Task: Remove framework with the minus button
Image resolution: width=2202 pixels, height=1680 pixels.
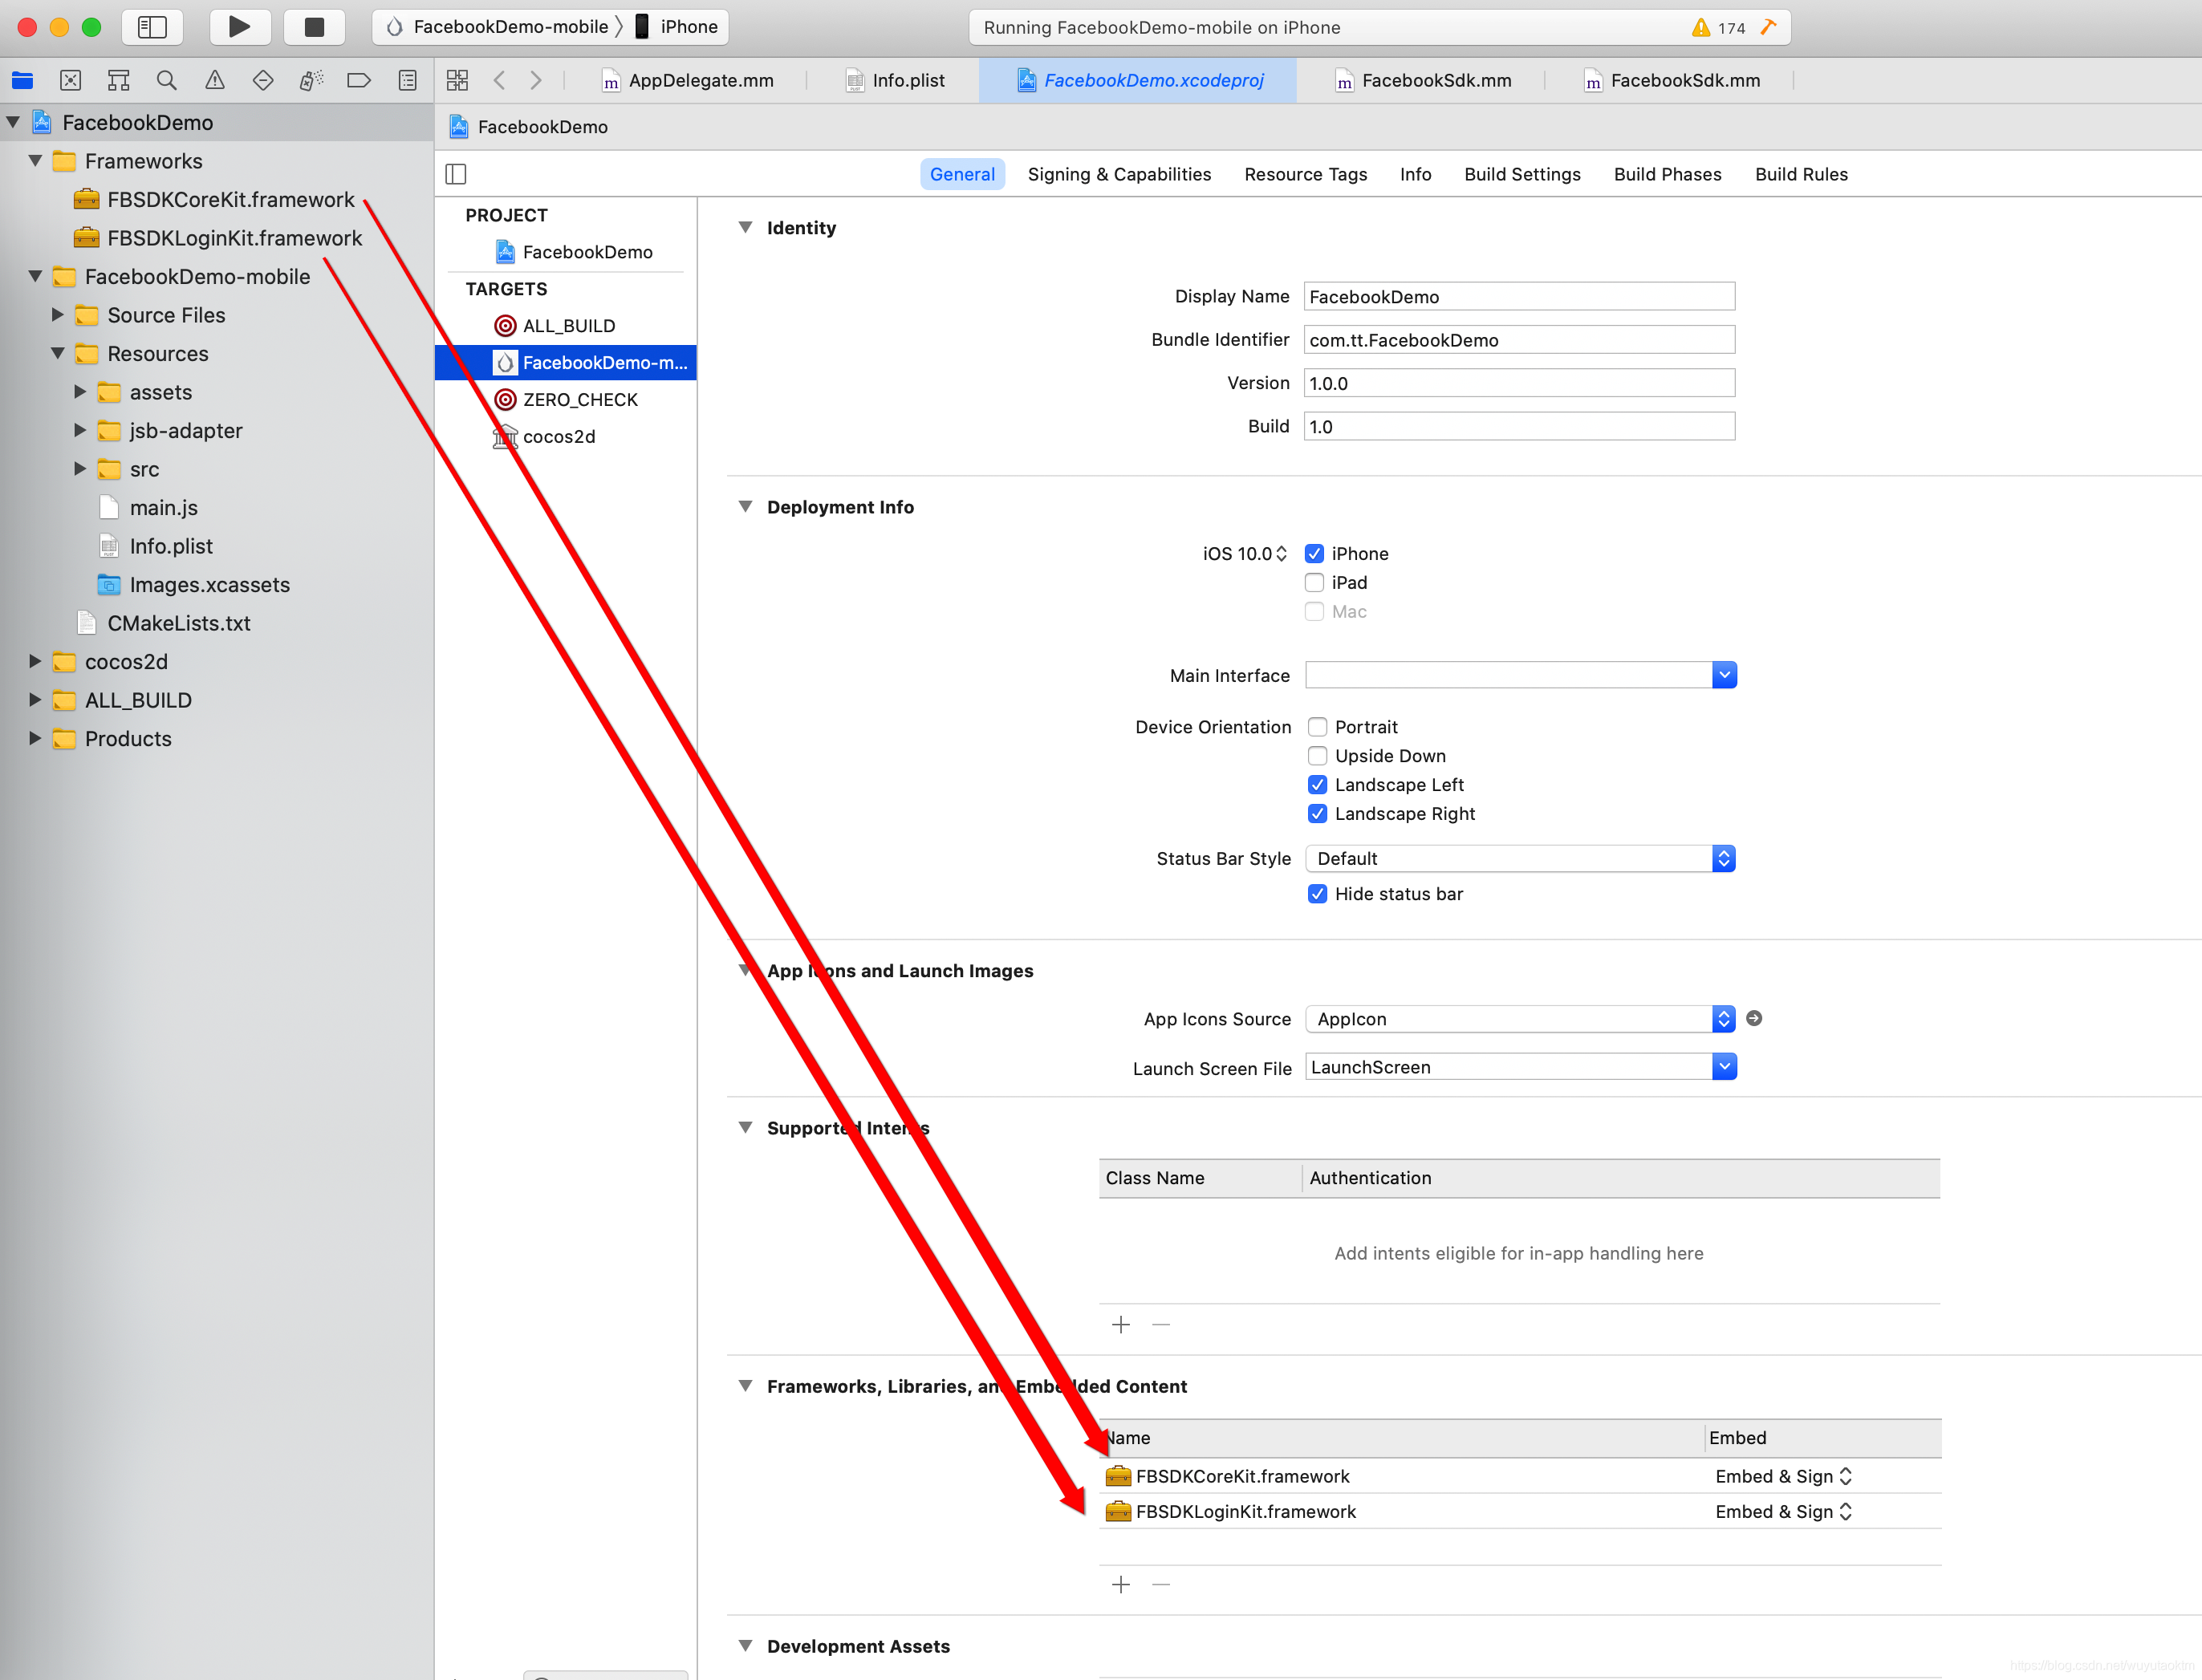Action: [1161, 1585]
